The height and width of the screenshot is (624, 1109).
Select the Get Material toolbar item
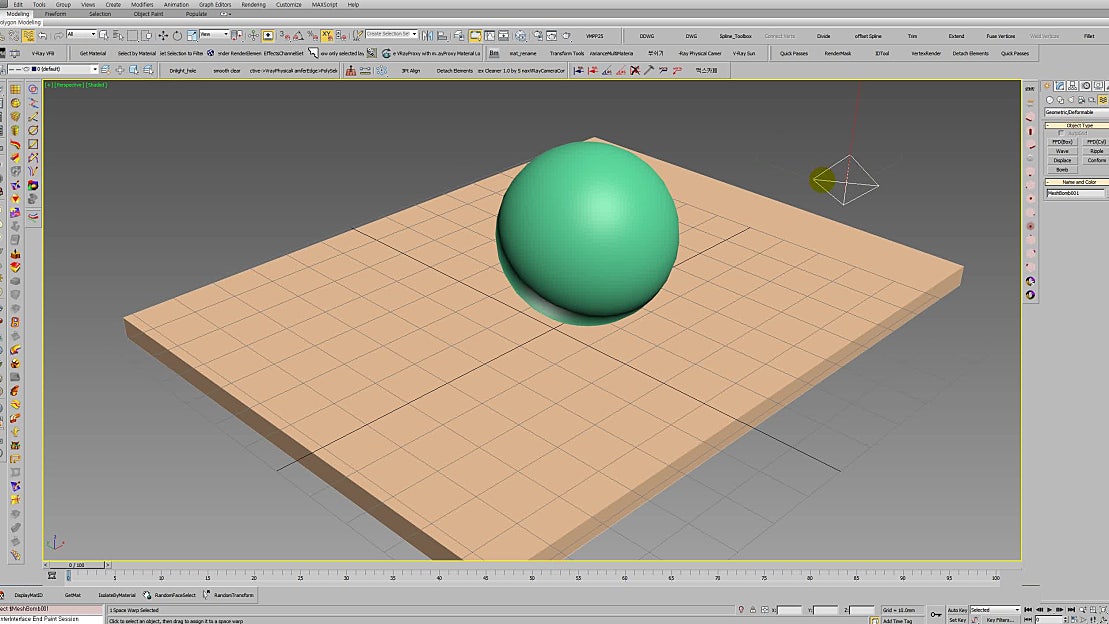coord(94,52)
